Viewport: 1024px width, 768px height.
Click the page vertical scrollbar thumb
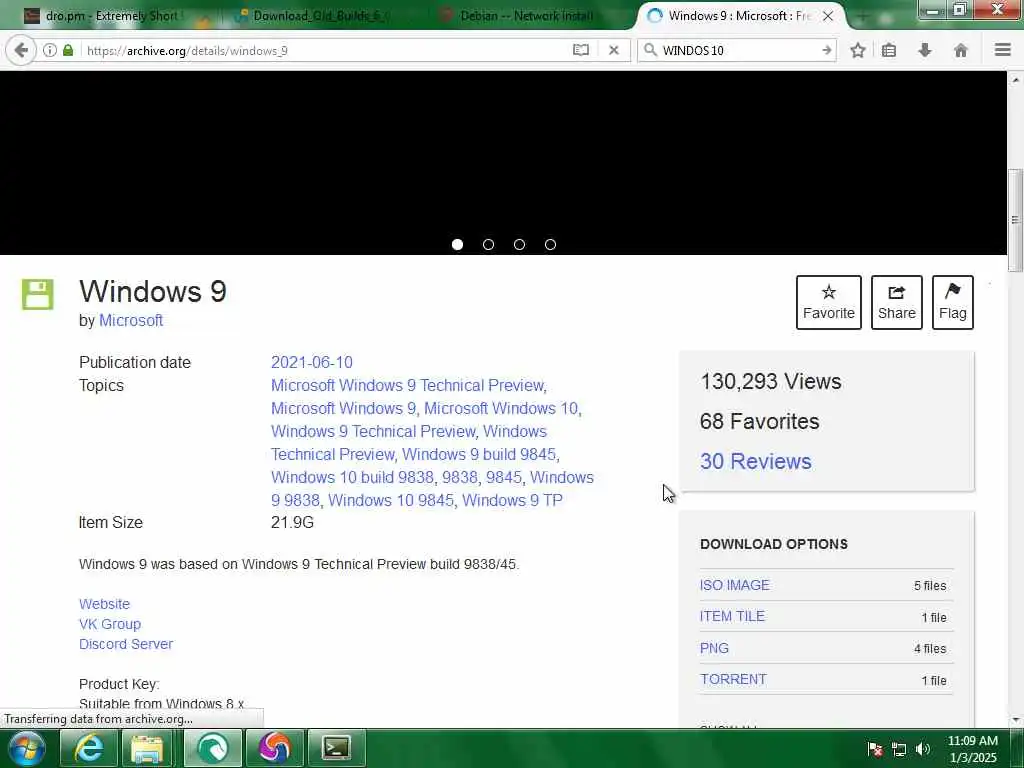[x=1015, y=220]
